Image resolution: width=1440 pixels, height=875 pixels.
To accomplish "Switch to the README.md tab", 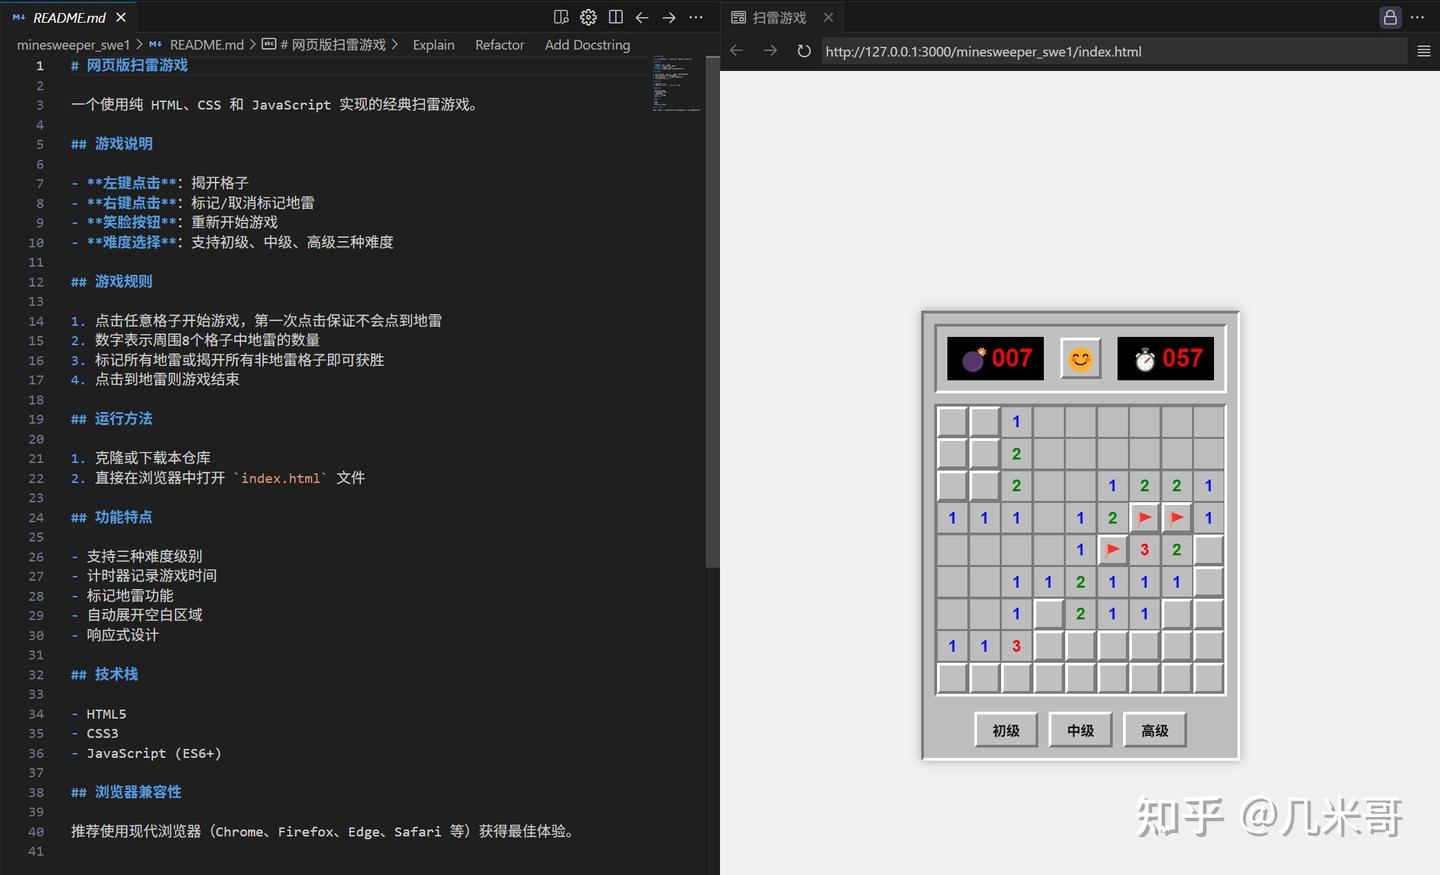I will point(66,17).
